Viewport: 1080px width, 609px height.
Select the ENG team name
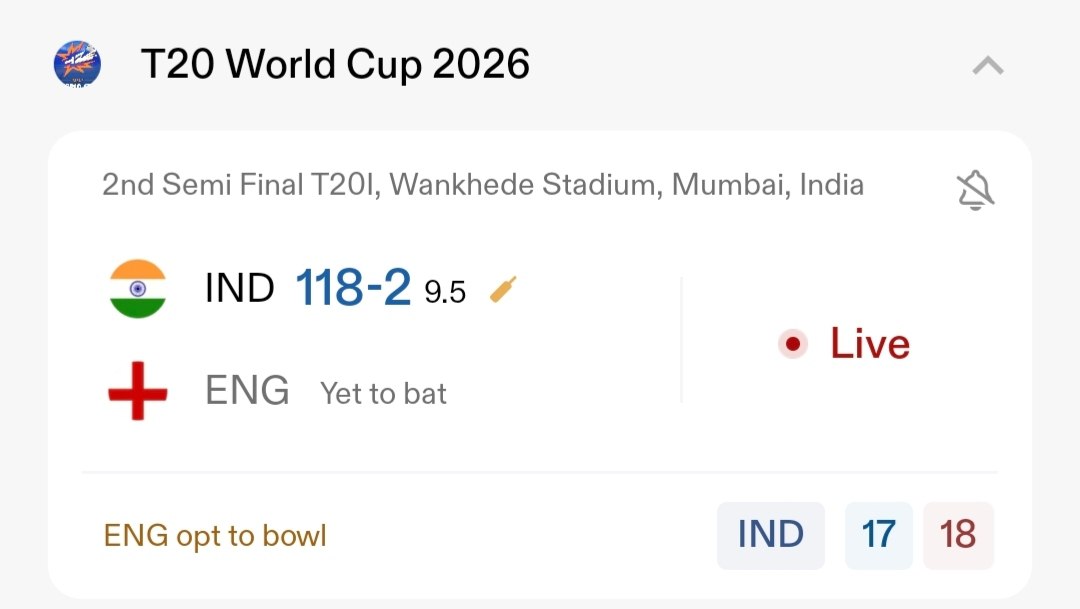[x=247, y=391]
